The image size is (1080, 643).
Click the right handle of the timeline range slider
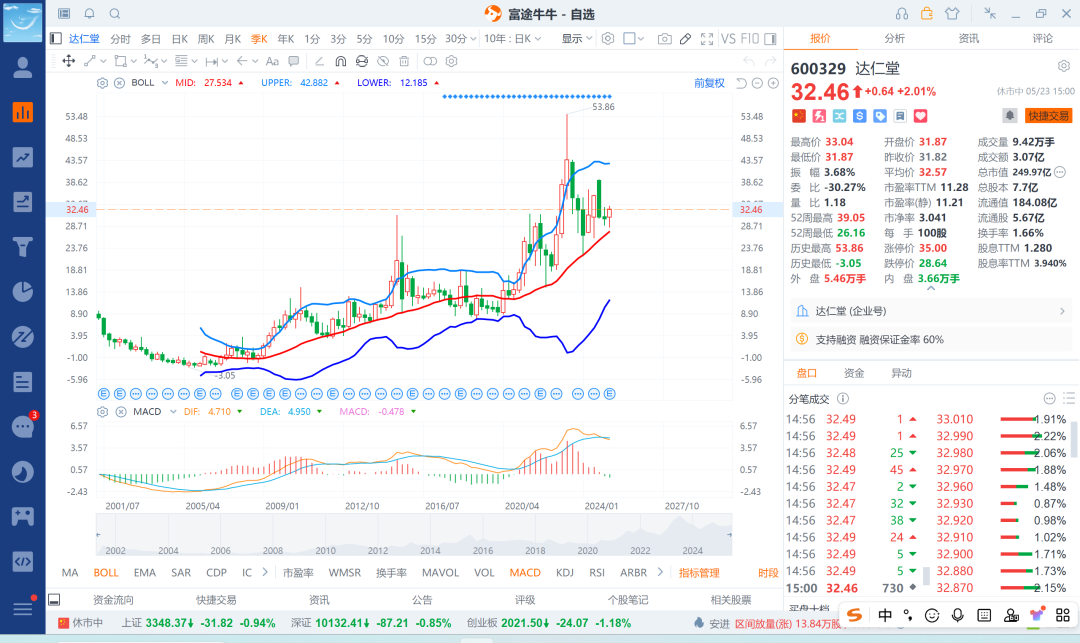[x=729, y=534]
